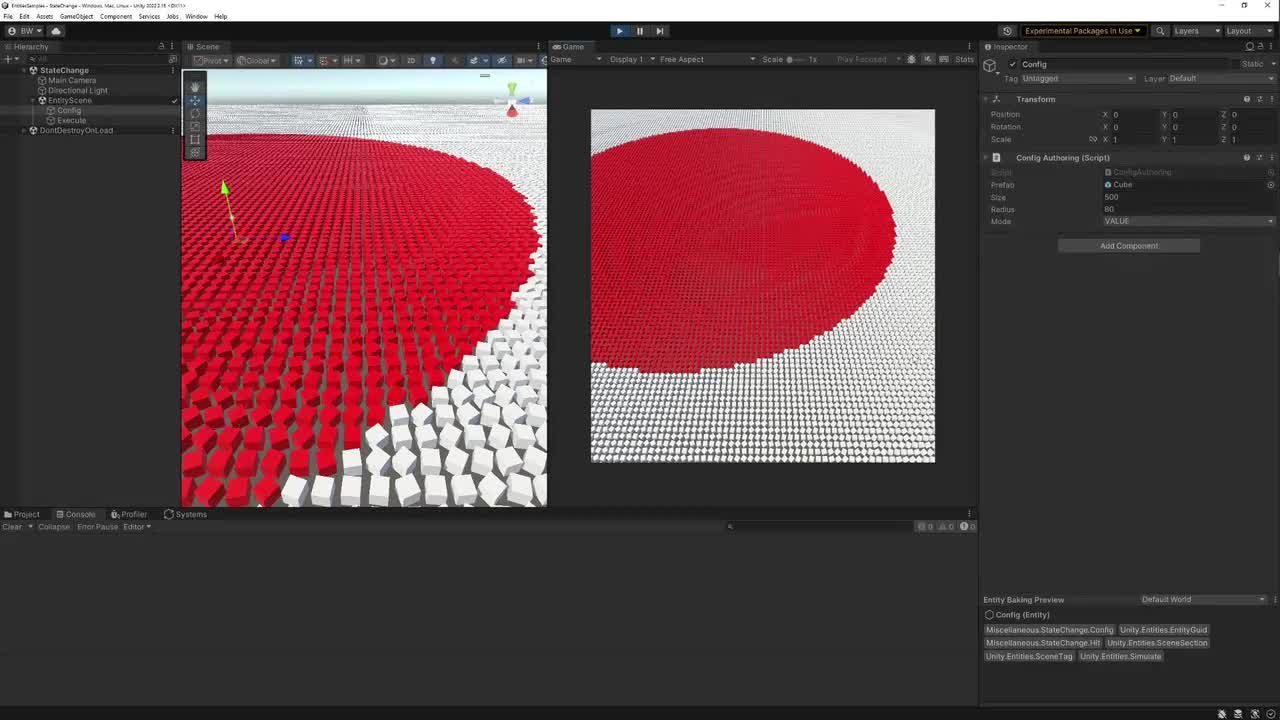
Task: Open BW account dropdown
Action: pos(25,31)
